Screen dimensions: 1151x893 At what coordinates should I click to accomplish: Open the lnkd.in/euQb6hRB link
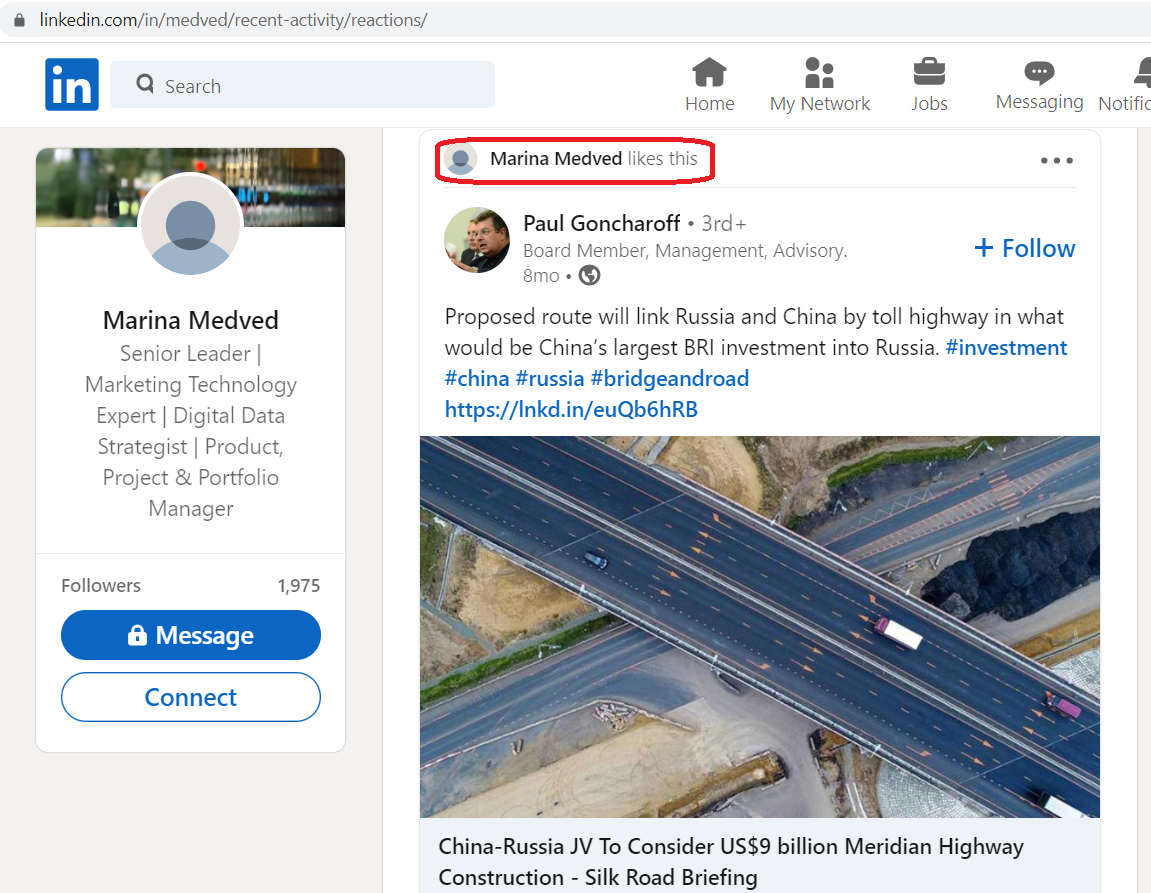point(571,409)
